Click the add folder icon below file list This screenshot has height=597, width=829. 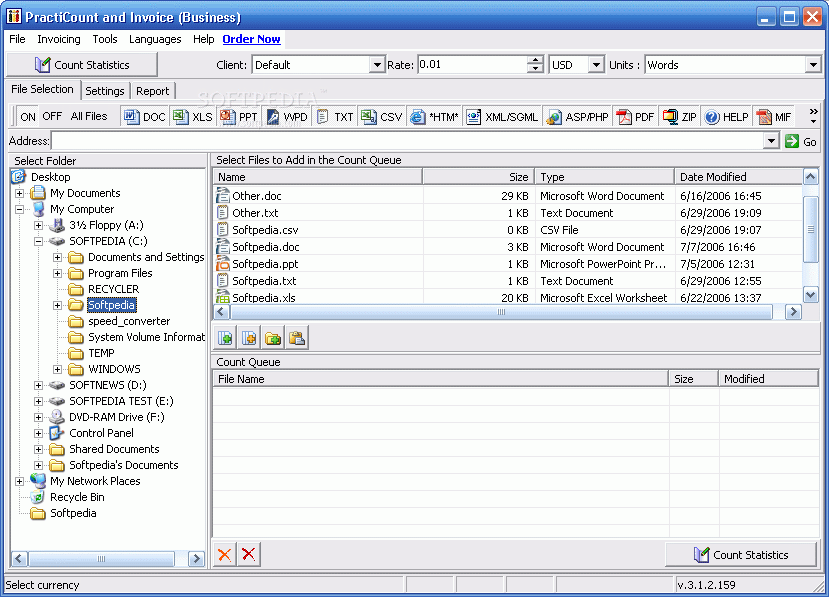click(273, 338)
